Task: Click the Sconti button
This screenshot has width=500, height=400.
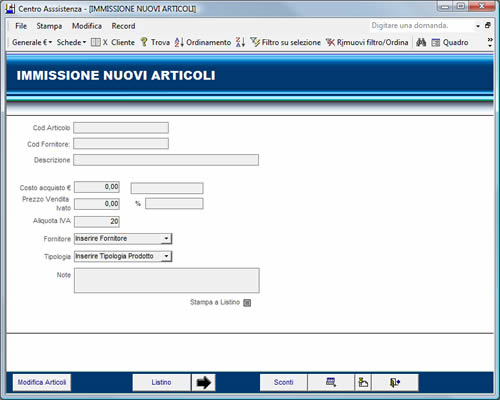Action: [283, 382]
